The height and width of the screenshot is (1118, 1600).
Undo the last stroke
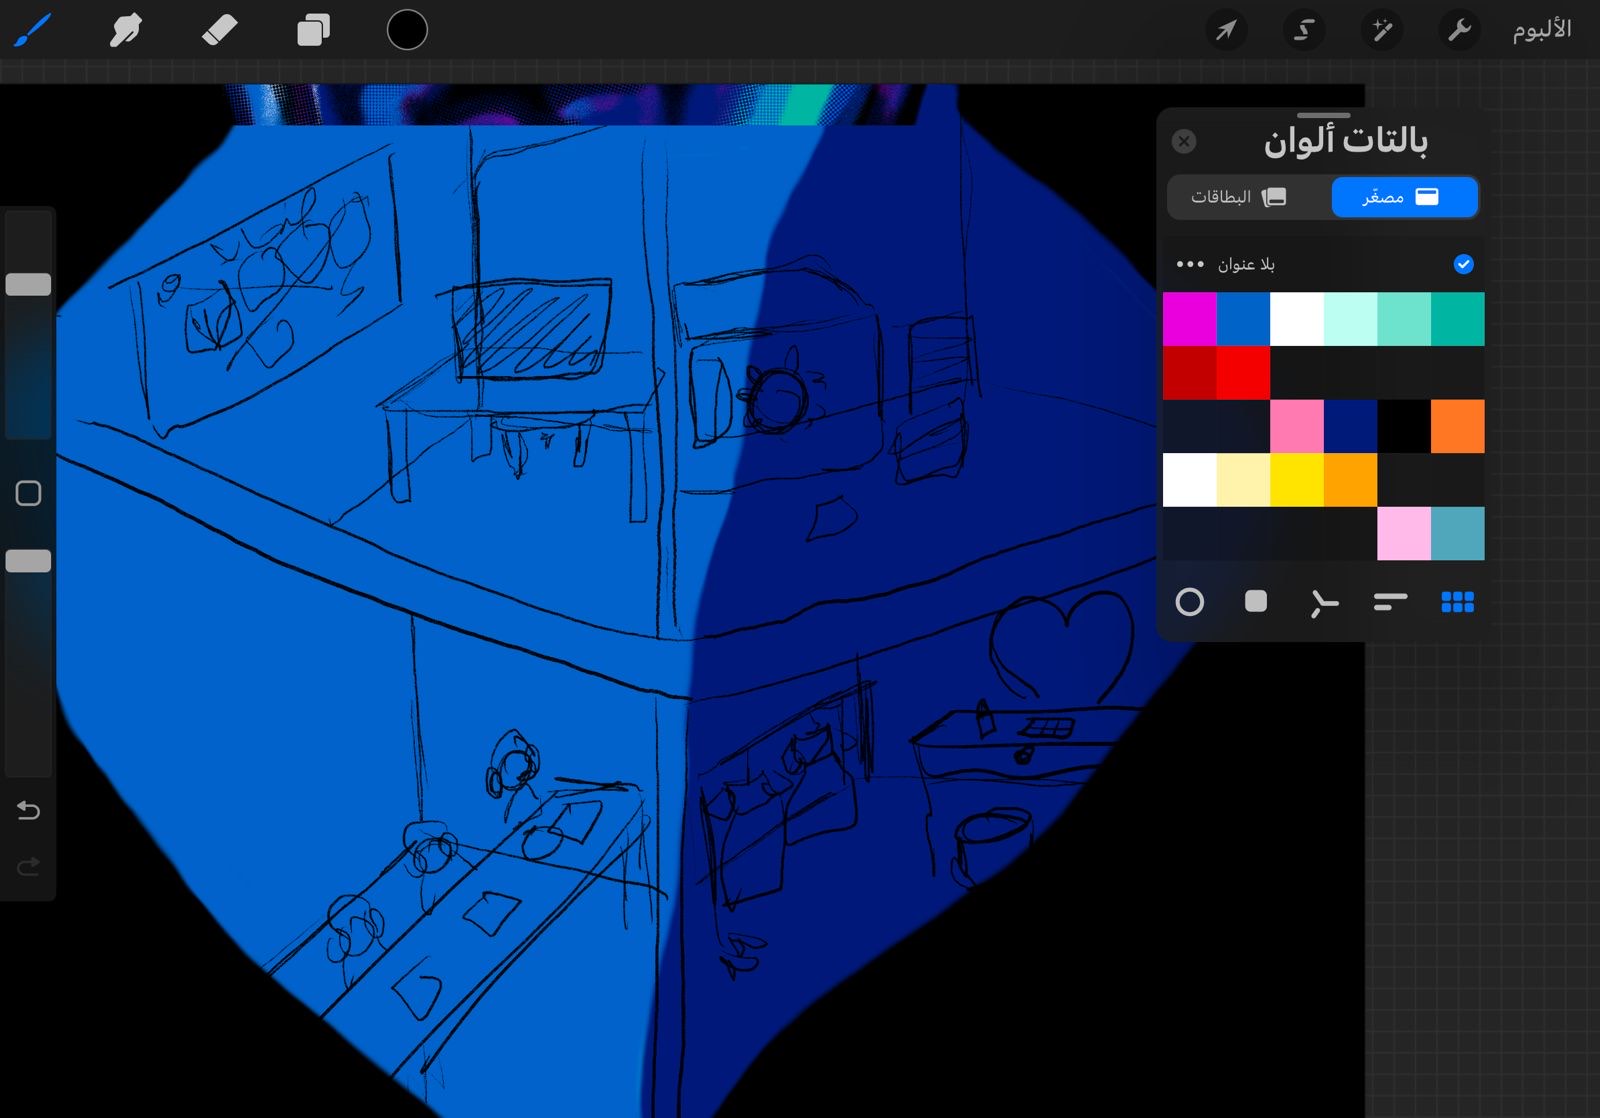(28, 810)
